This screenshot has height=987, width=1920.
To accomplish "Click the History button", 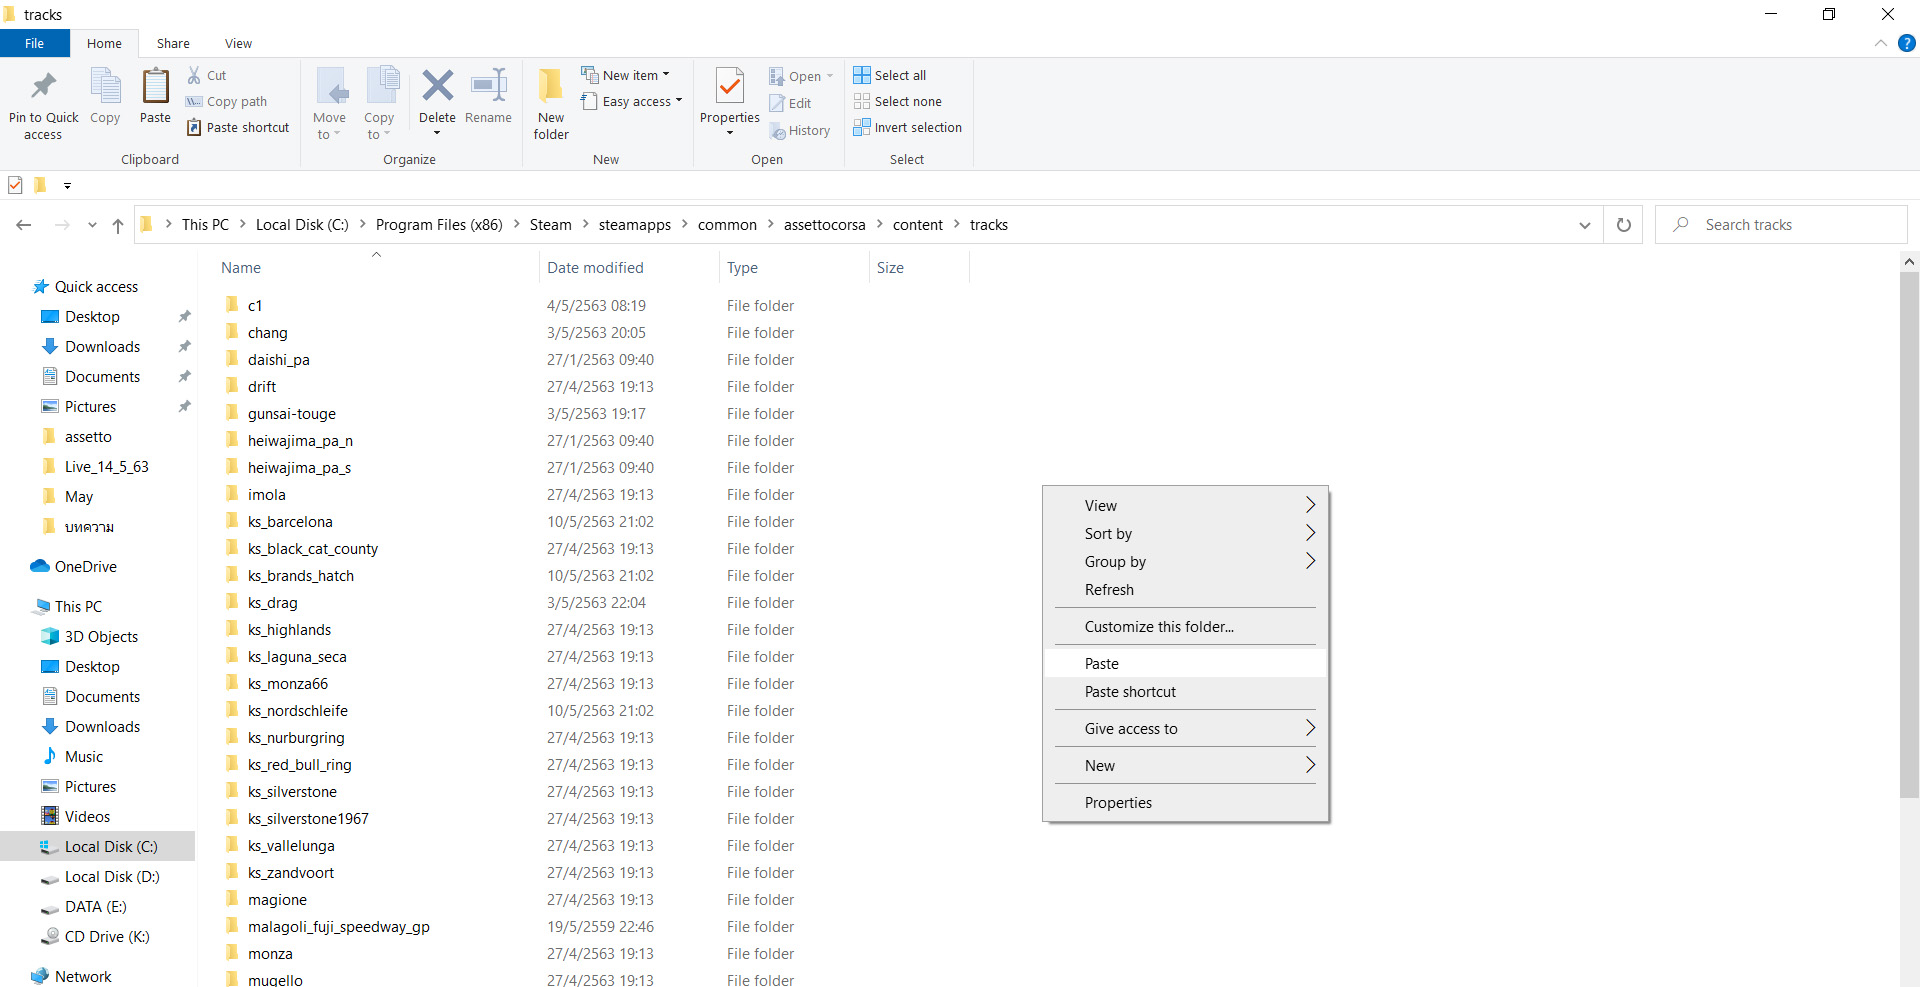I will (x=800, y=130).
